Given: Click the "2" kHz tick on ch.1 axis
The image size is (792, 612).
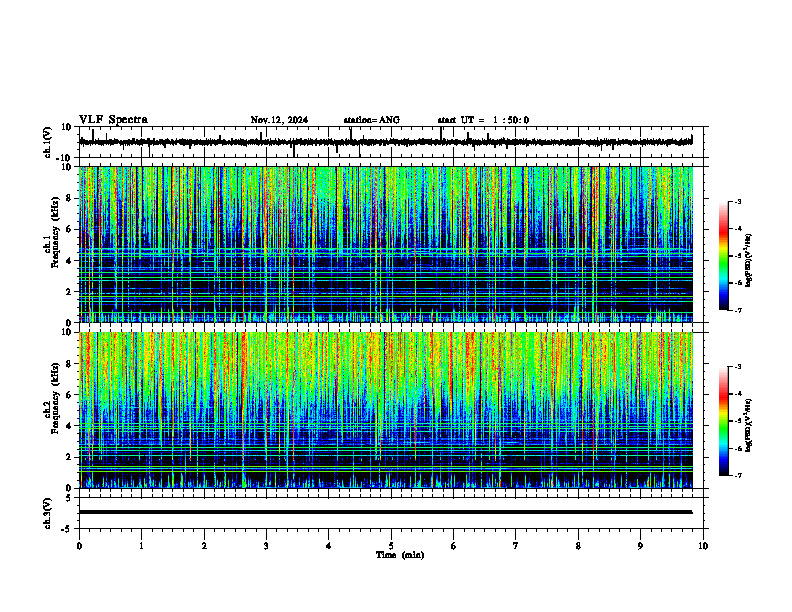Looking at the screenshot, I should [x=69, y=292].
